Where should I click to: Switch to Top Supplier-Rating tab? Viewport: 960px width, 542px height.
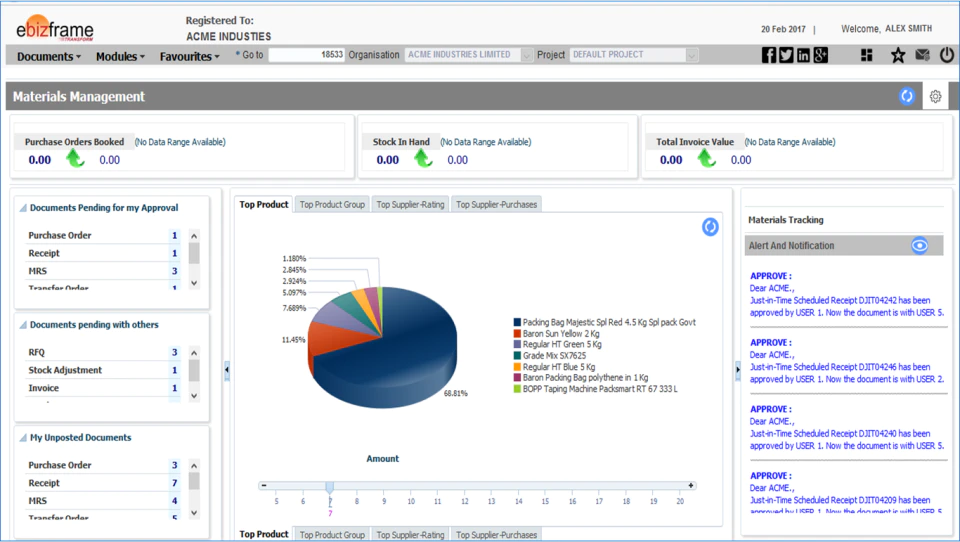pyautogui.click(x=410, y=205)
